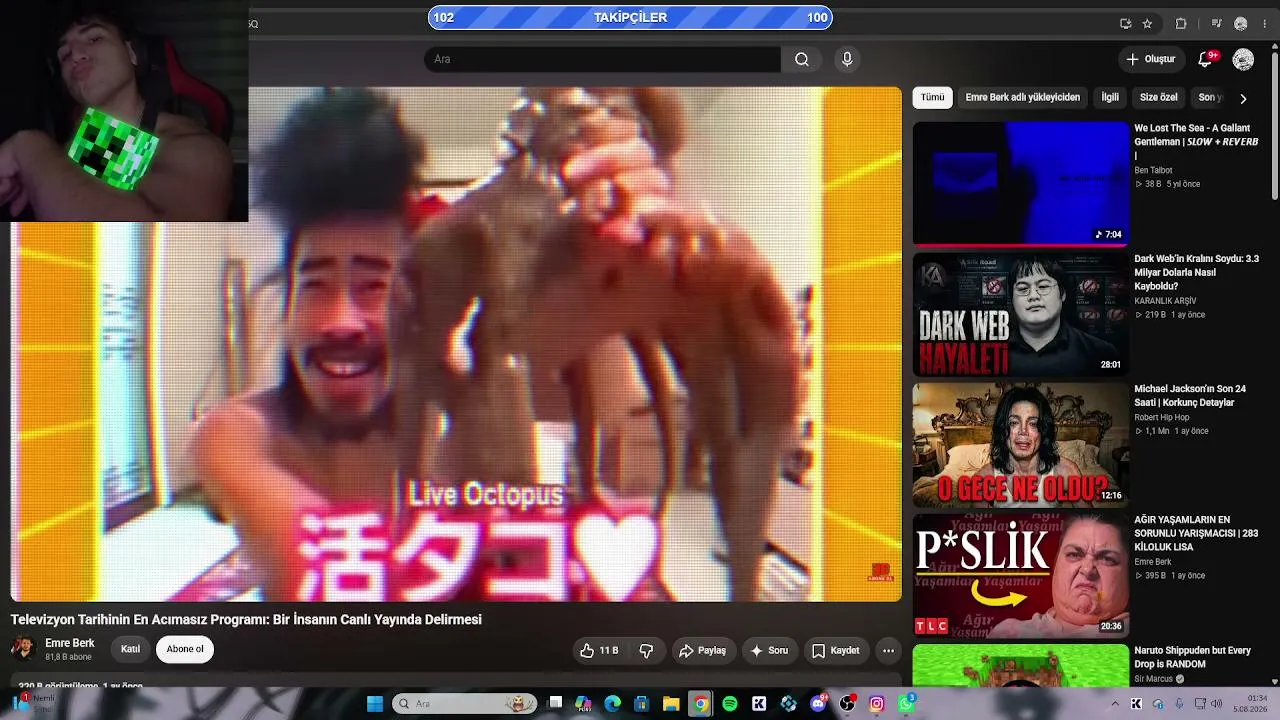Viewport: 1280px width, 720px height.
Task: Click the Google Chrome taskbar icon
Action: pos(701,704)
